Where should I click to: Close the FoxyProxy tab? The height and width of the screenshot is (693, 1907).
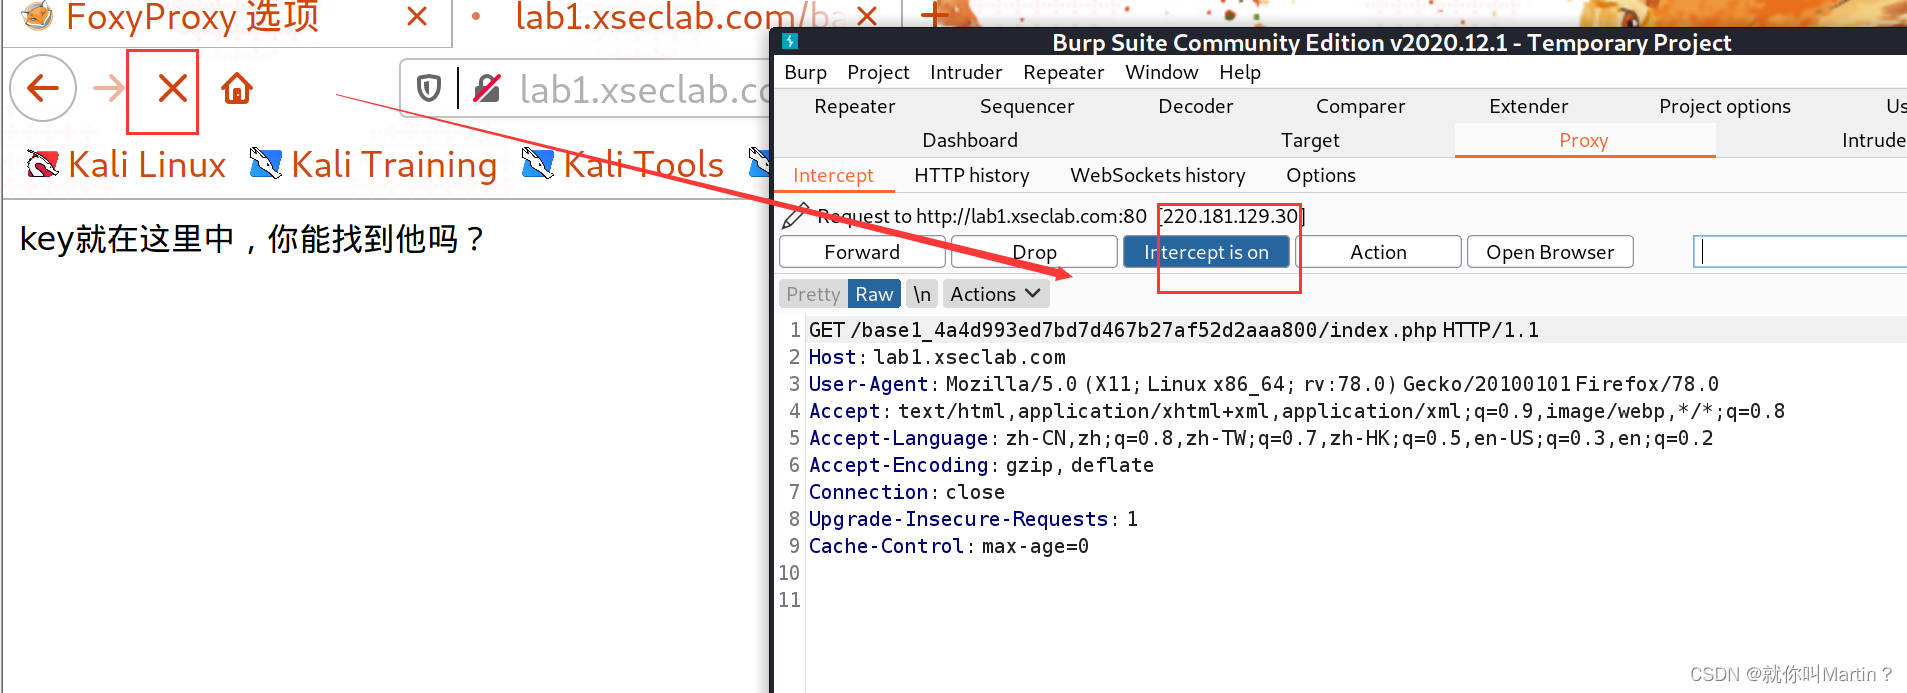click(417, 16)
